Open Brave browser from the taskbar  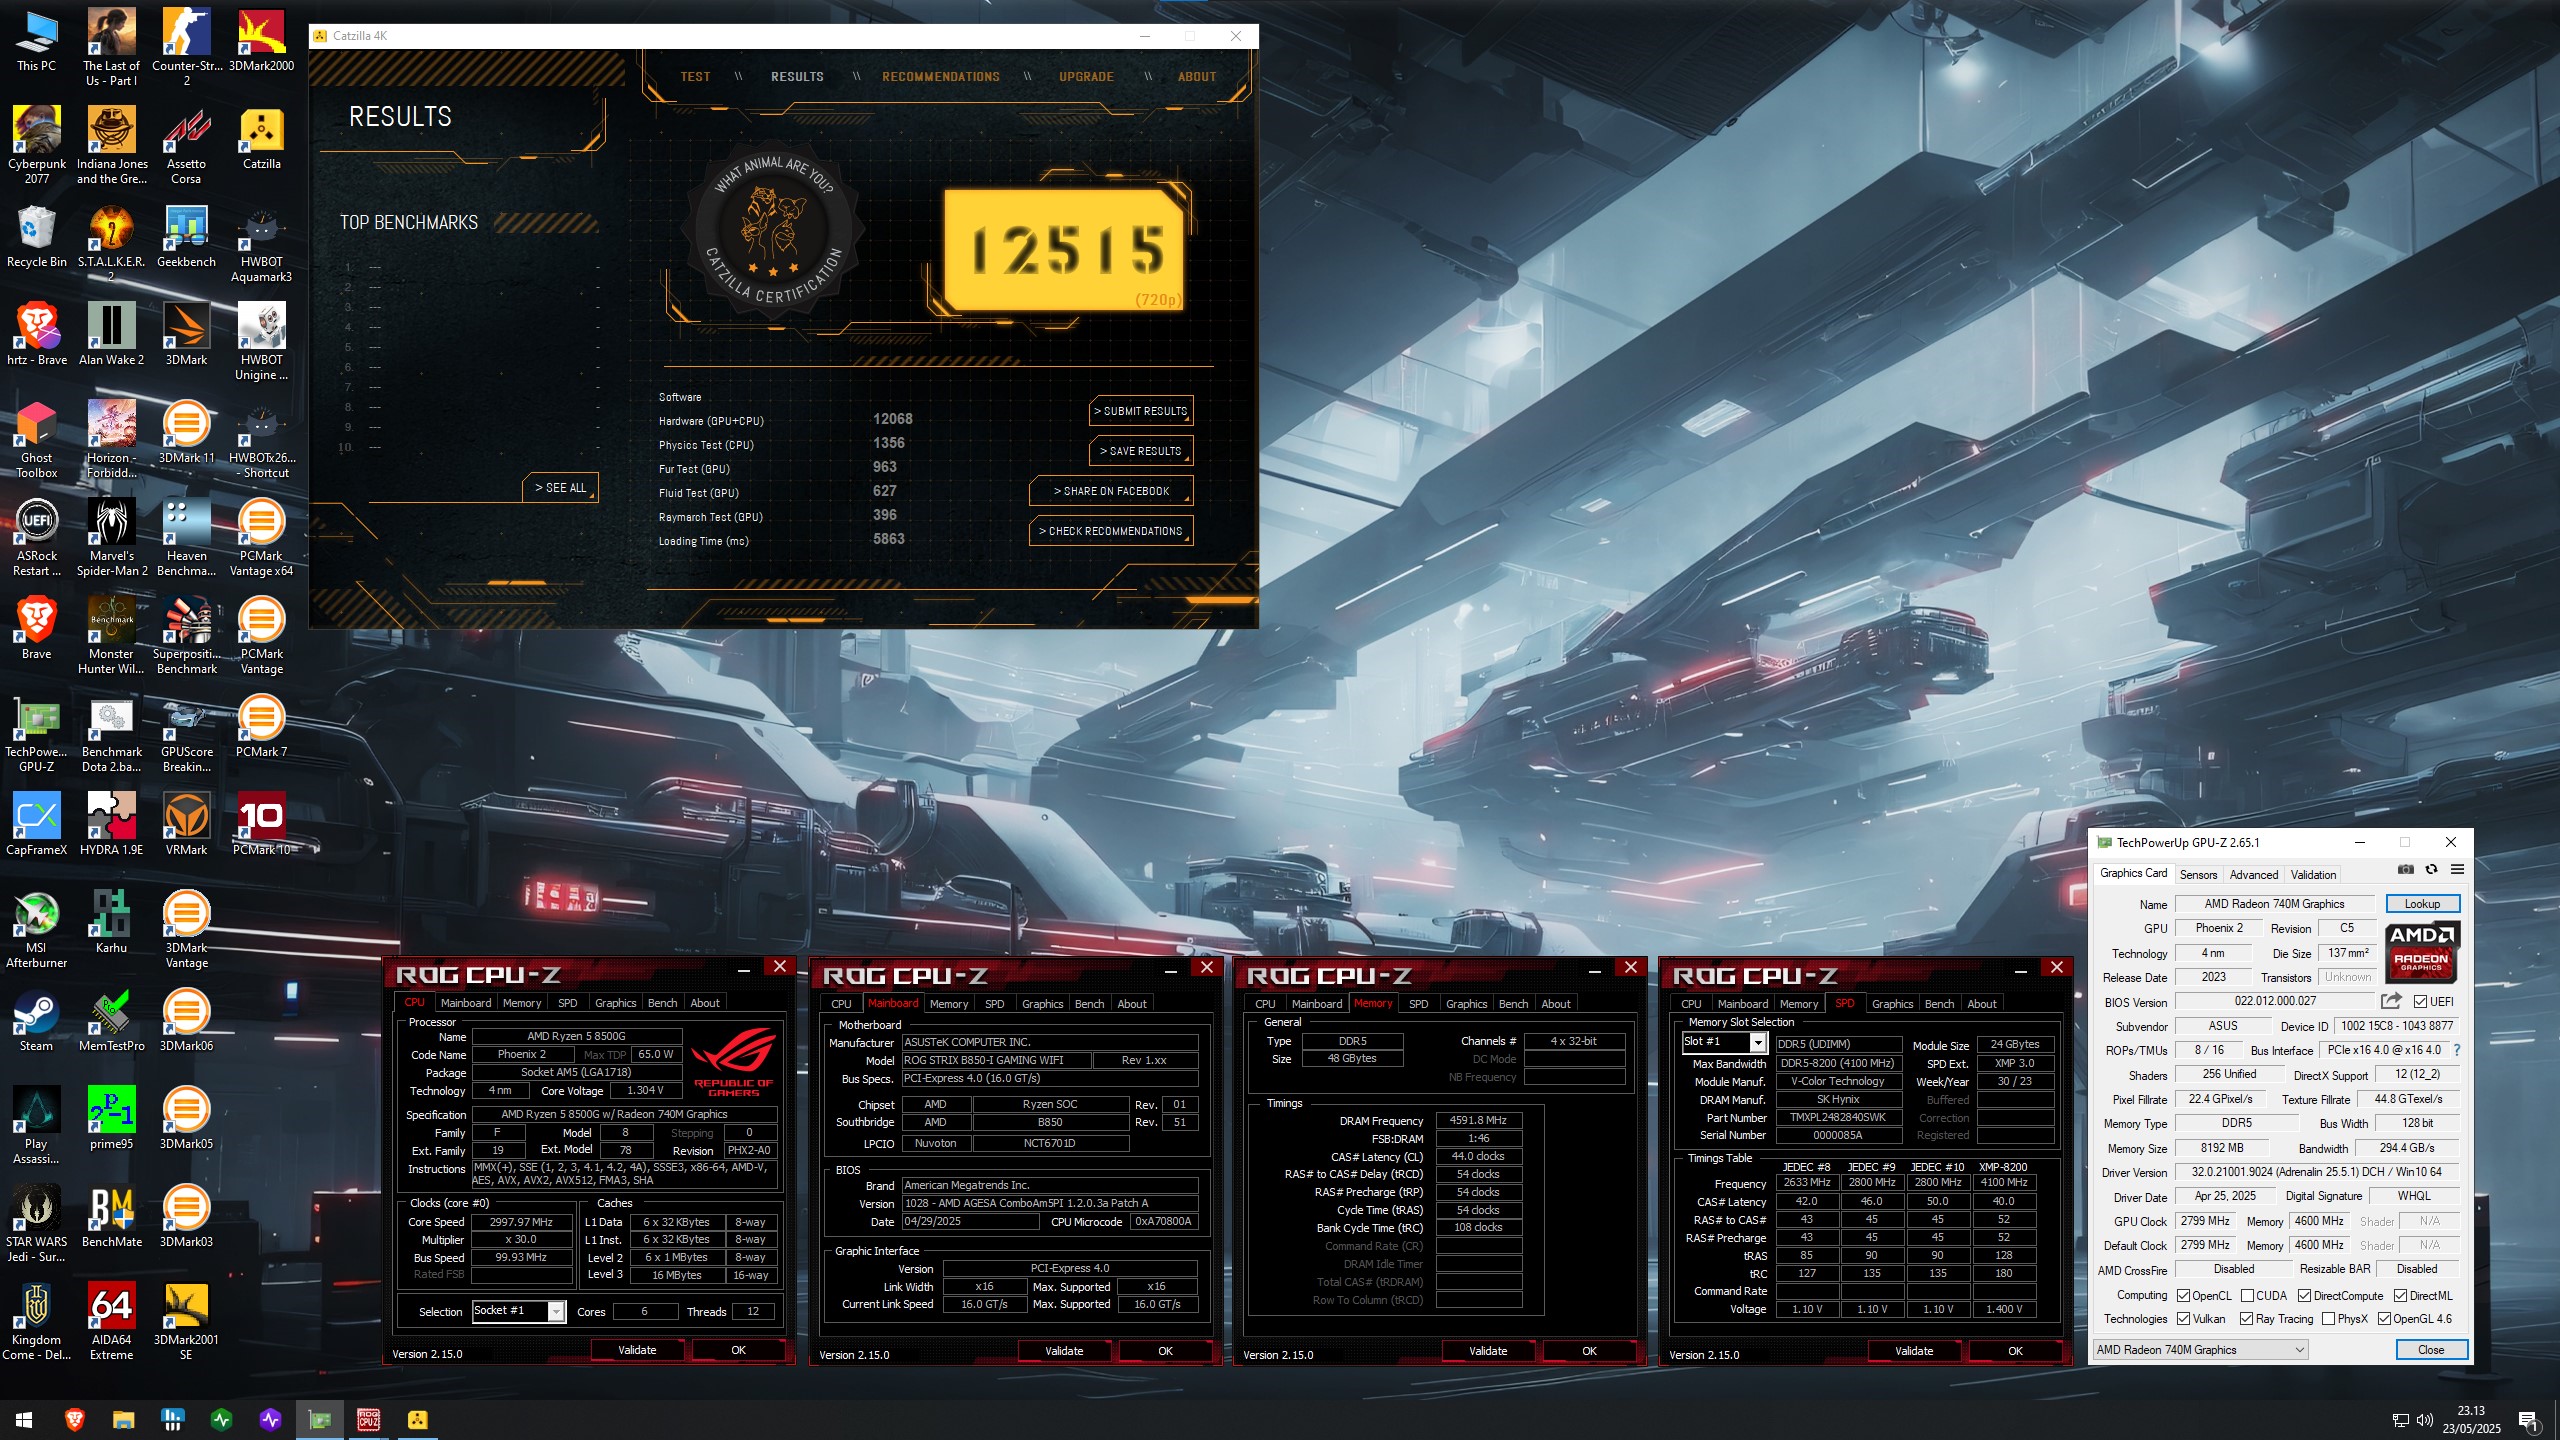74,1419
